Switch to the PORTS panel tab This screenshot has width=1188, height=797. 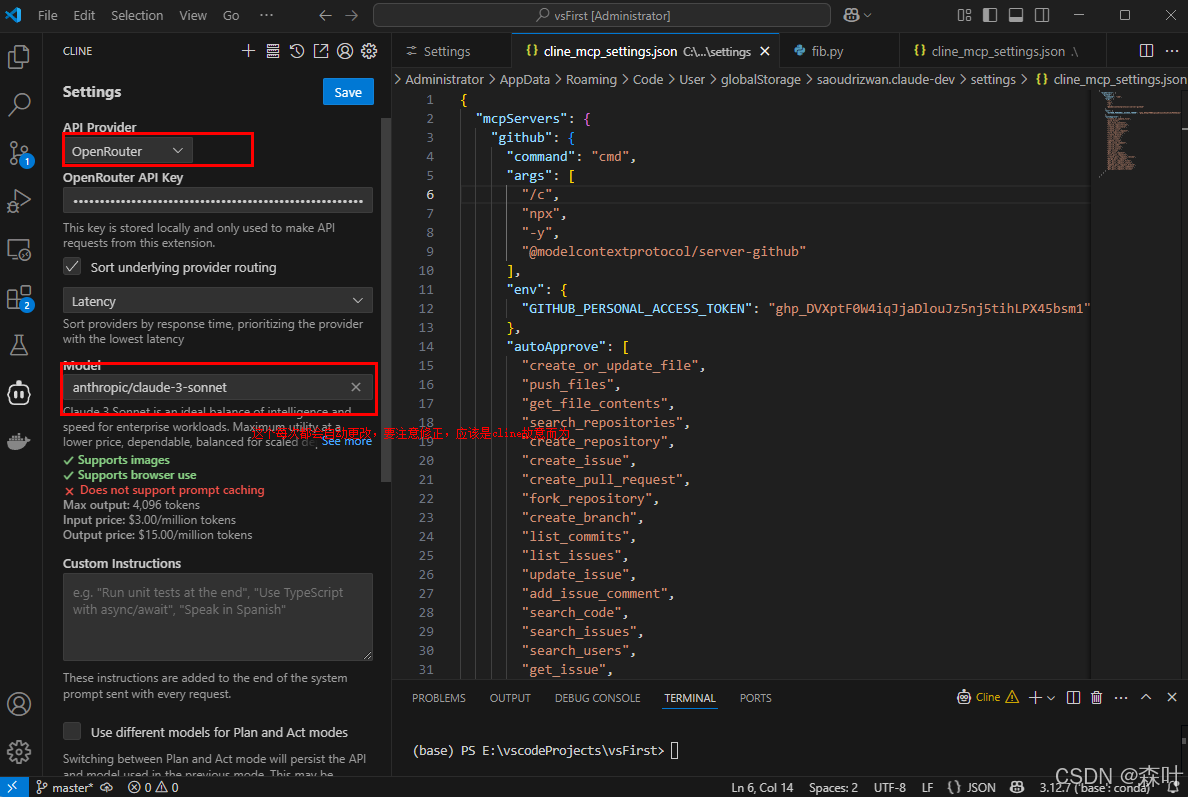pyautogui.click(x=755, y=698)
